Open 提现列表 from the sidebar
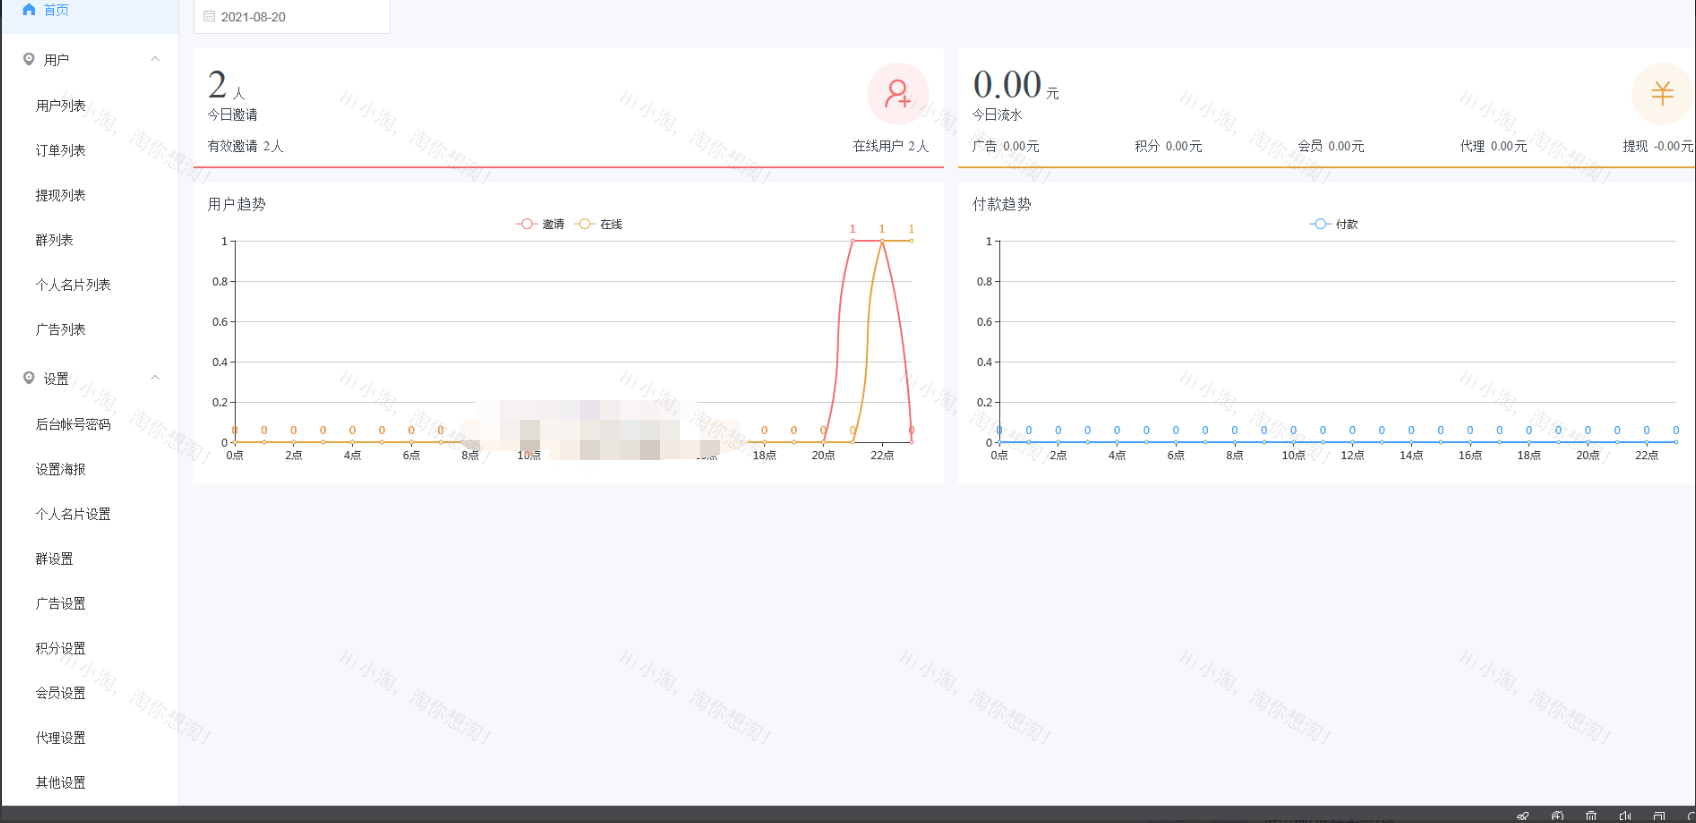1696x823 pixels. click(61, 195)
